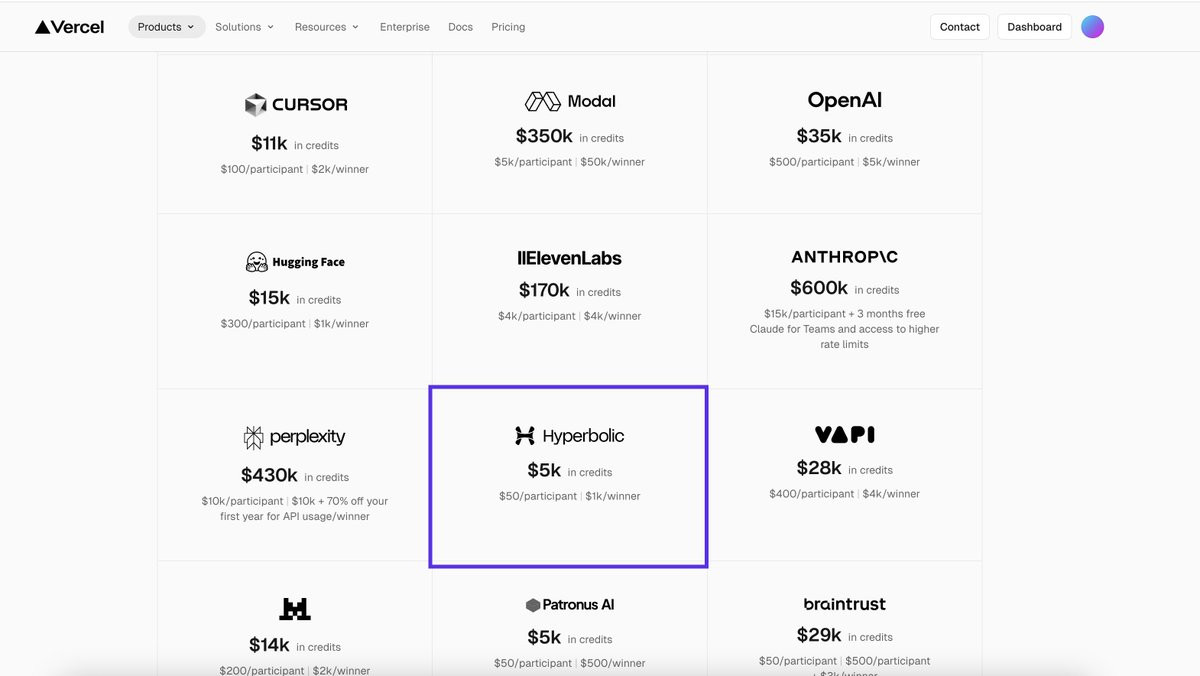The height and width of the screenshot is (676, 1200).
Task: Expand the Resources dropdown
Action: pyautogui.click(x=327, y=27)
